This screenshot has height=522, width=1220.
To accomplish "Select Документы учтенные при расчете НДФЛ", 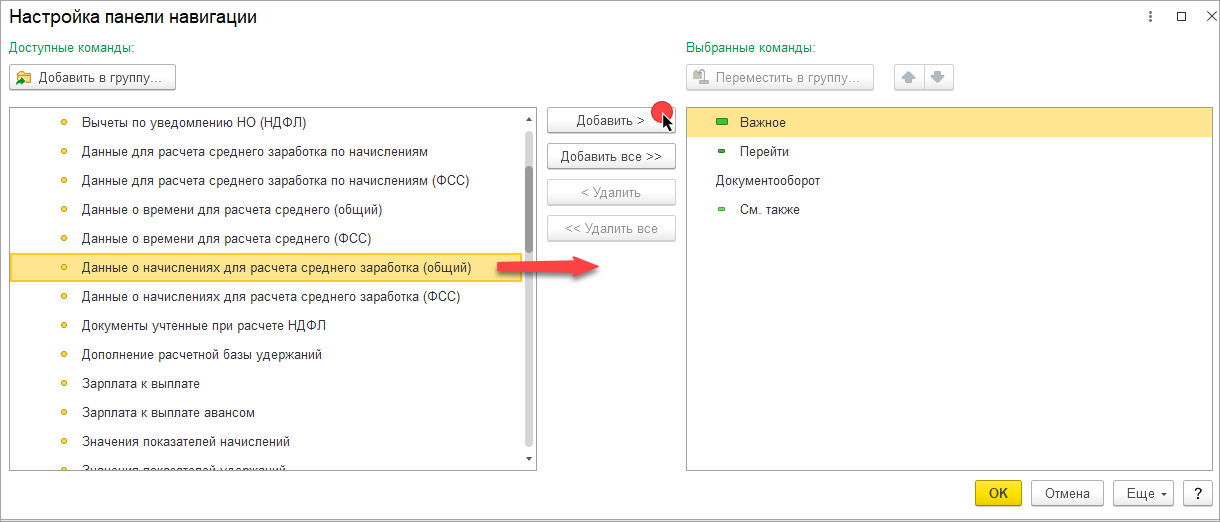I will pyautogui.click(x=266, y=326).
